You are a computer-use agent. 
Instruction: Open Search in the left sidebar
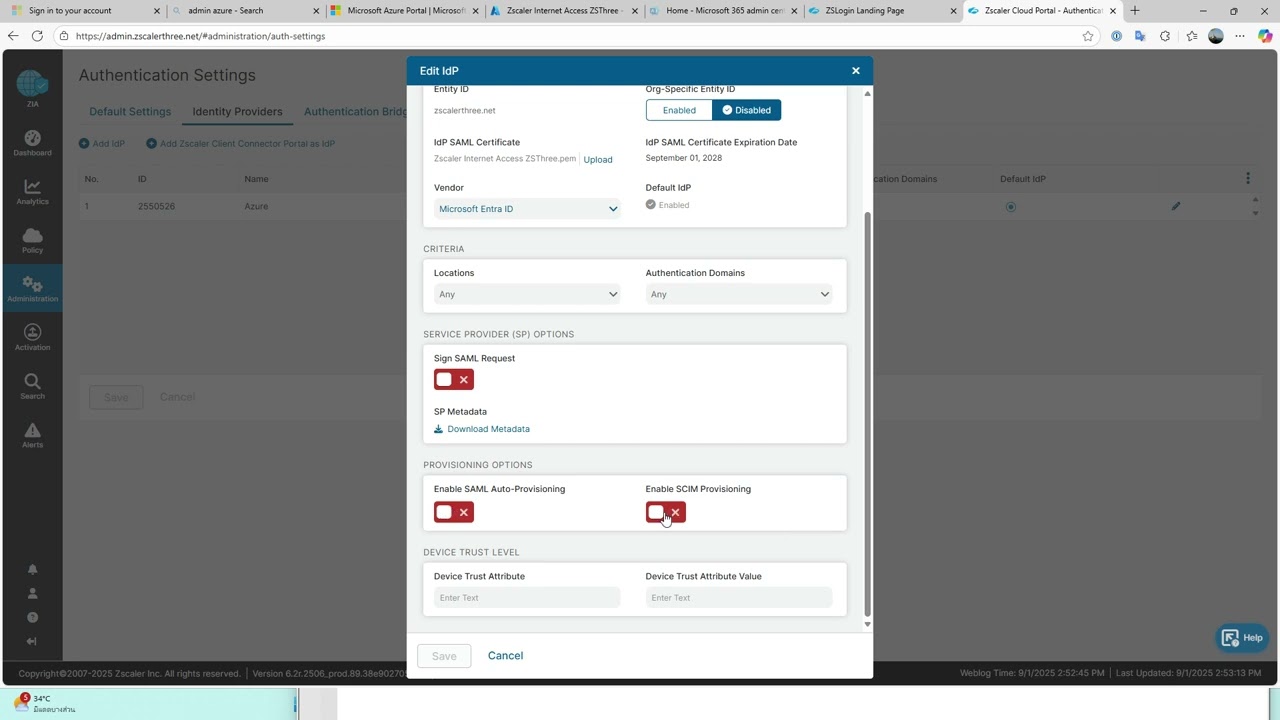click(32, 387)
